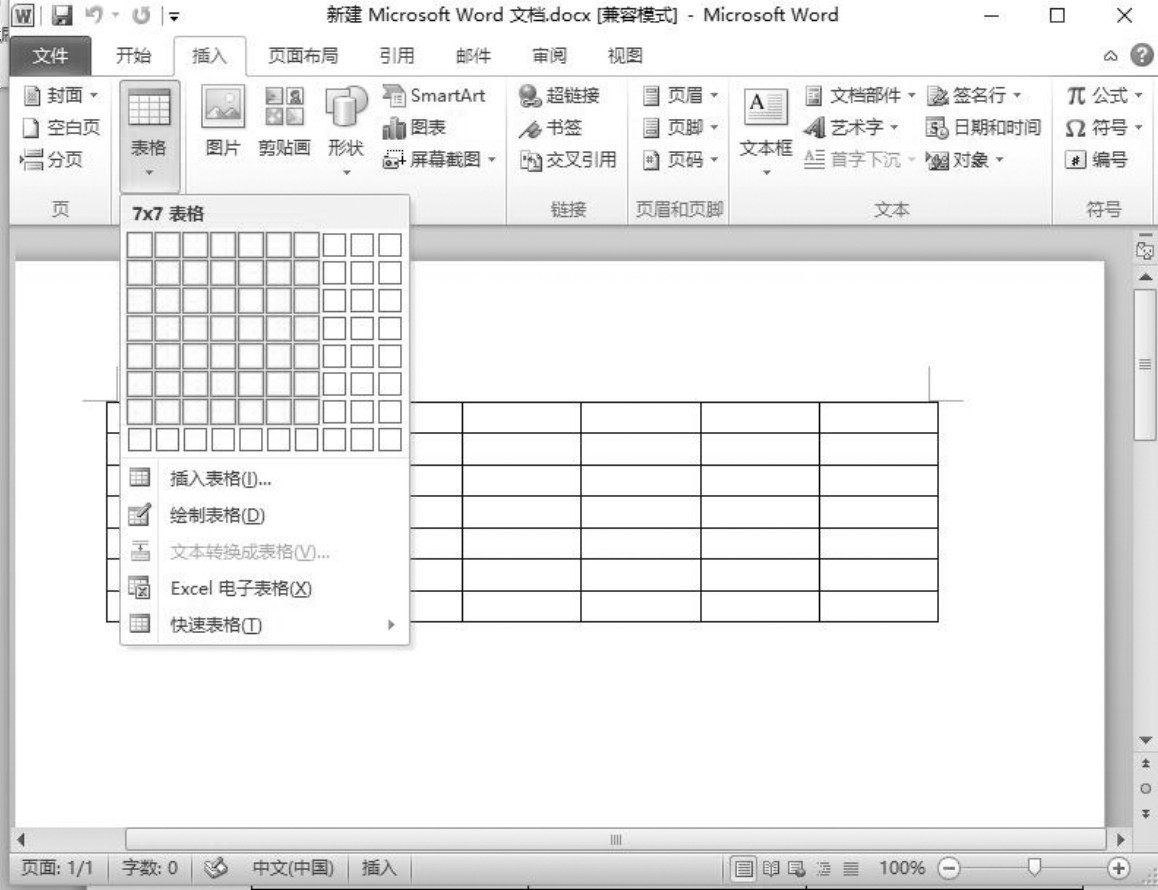
Task: Open the 剪贴画 (Clip Art) button
Action: [x=284, y=122]
